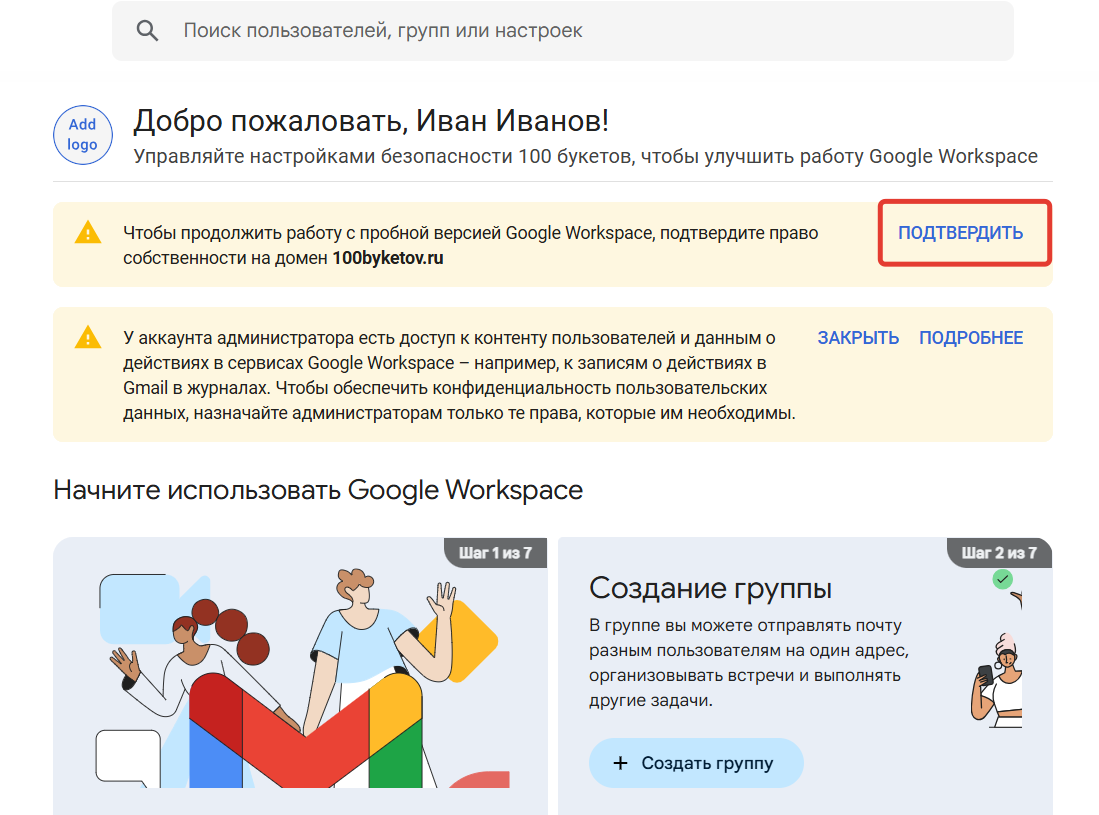The height and width of the screenshot is (815, 1099).
Task: Focus the users, groups or settings search field
Action: click(563, 31)
